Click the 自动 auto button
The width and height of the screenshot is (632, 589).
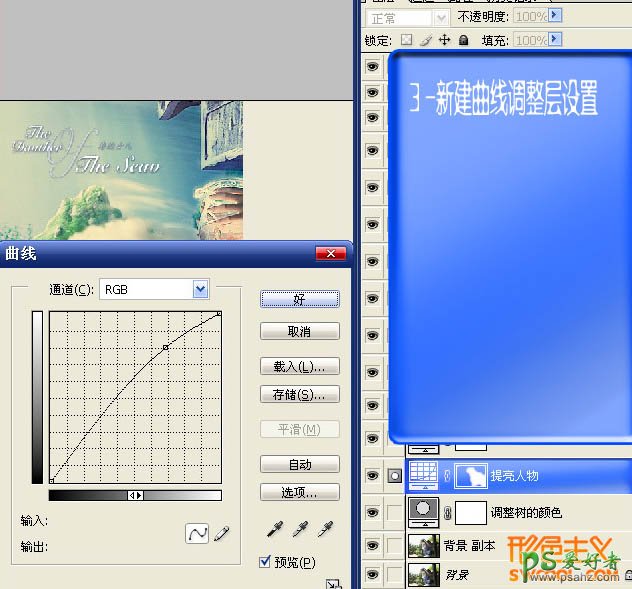(299, 464)
